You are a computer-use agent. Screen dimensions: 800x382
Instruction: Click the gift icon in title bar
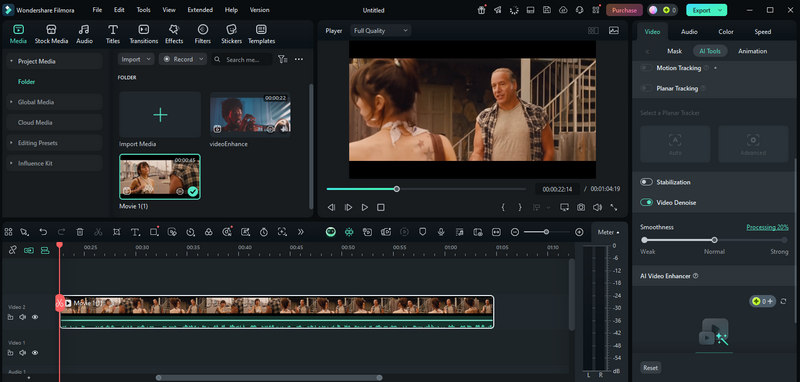[x=482, y=10]
